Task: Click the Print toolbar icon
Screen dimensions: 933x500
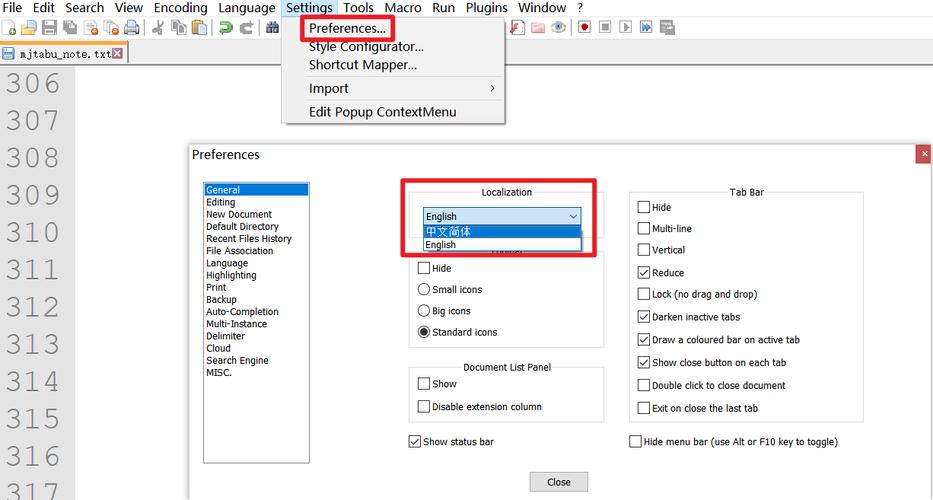Action: 131,28
